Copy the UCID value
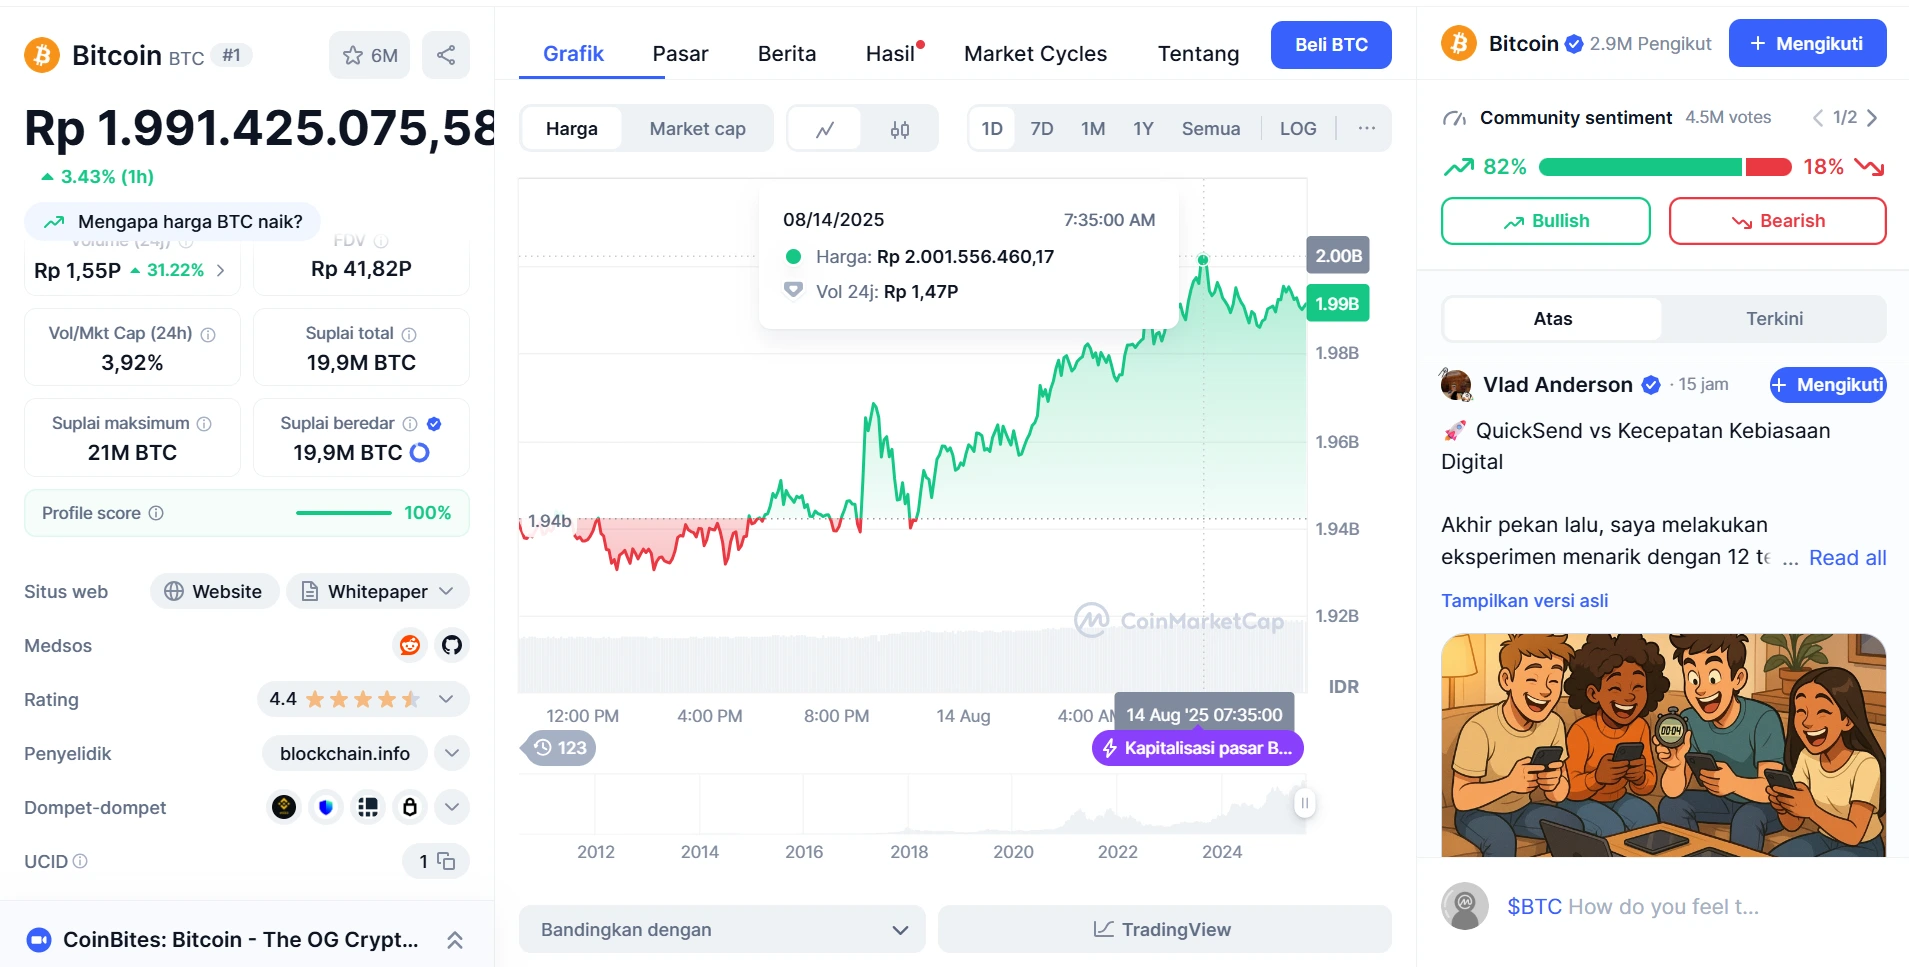1909x967 pixels. click(446, 861)
